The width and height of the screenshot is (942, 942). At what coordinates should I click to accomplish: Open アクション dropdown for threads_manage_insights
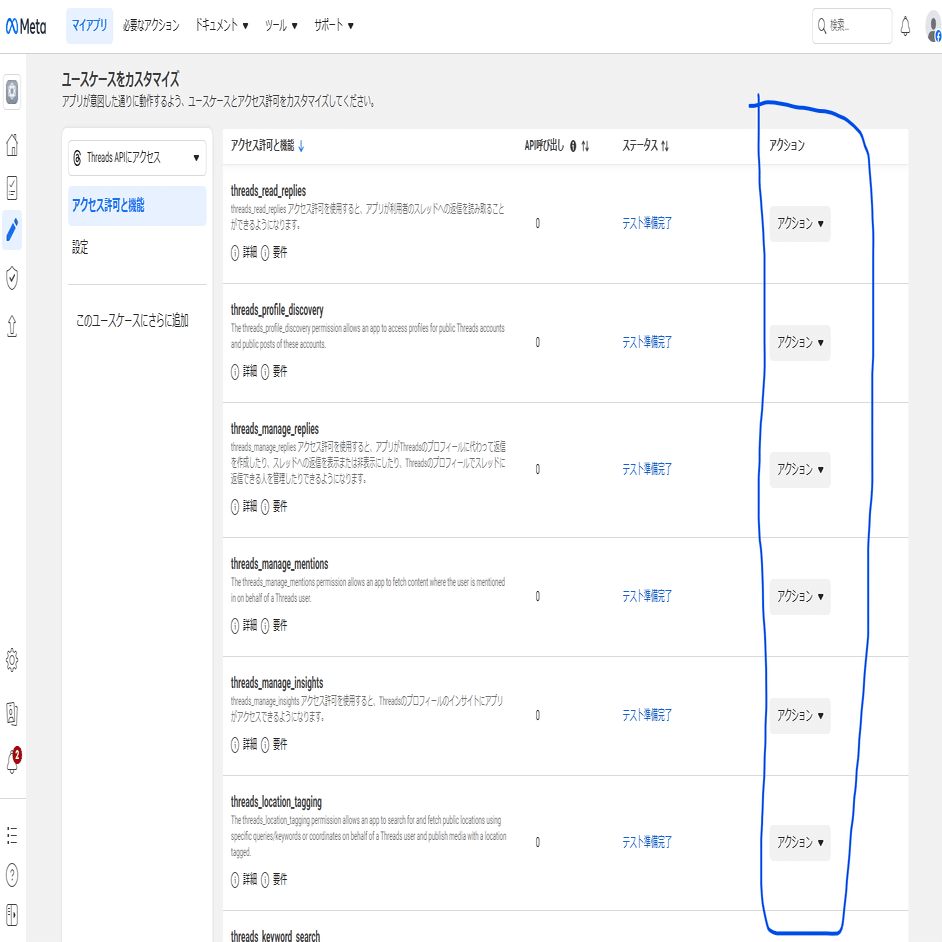click(800, 716)
